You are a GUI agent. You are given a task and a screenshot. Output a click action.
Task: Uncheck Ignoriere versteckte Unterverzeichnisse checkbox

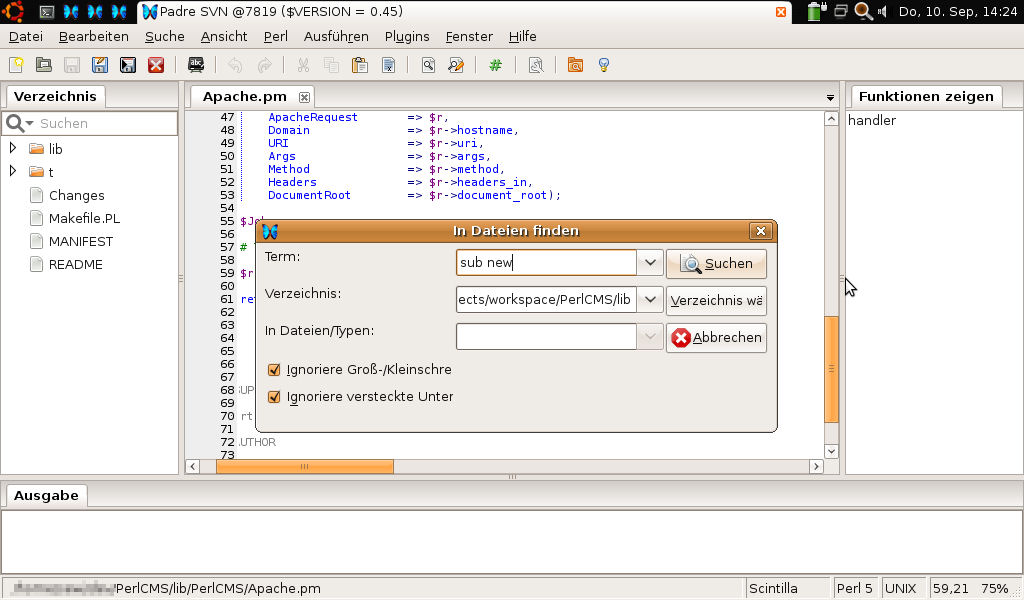(274, 397)
